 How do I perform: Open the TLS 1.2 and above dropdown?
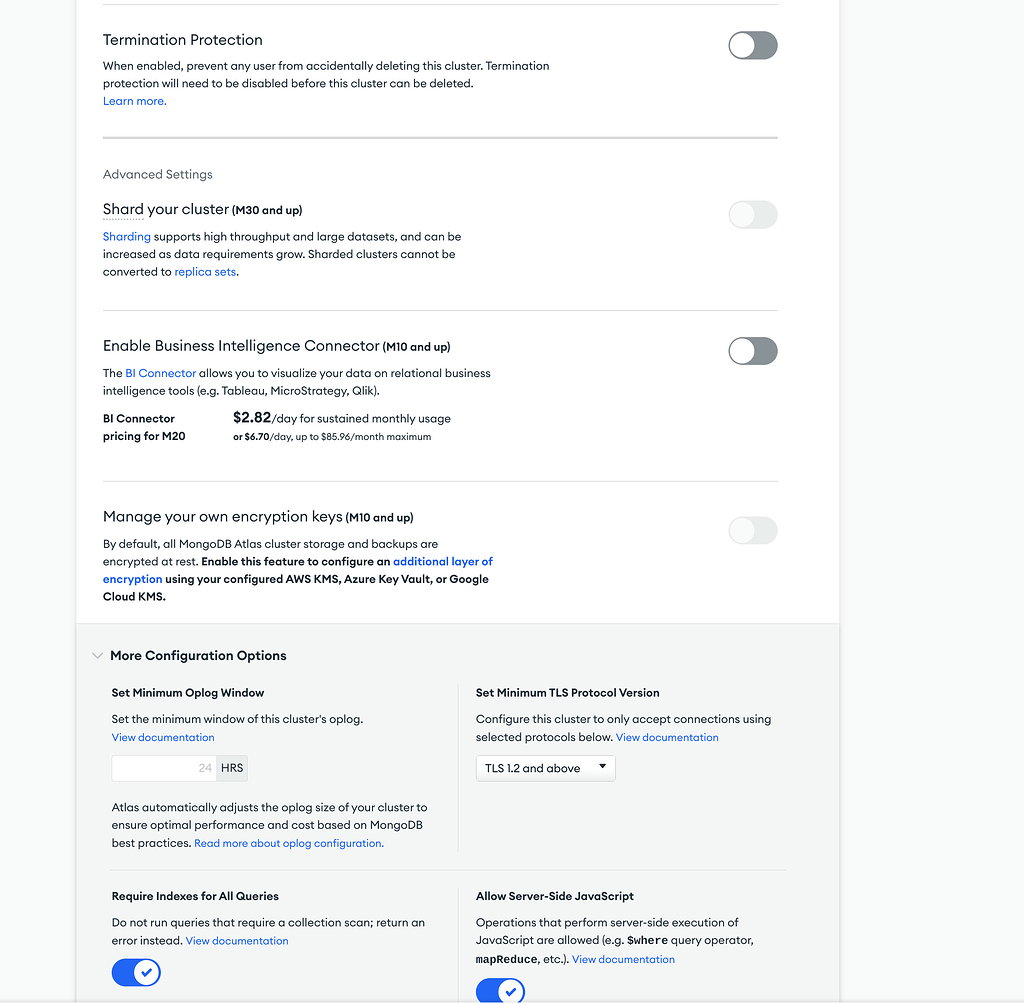coord(546,768)
